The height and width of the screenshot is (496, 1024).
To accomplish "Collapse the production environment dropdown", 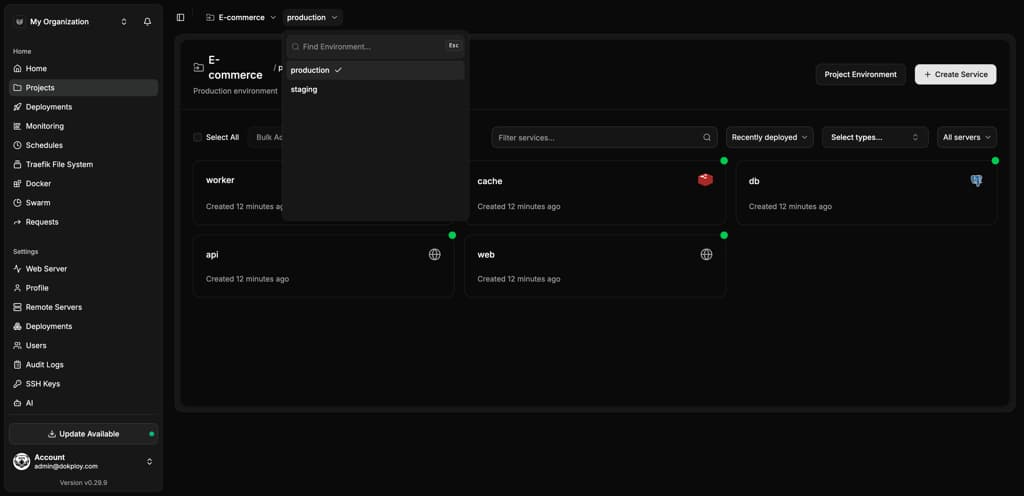I will click(x=313, y=18).
